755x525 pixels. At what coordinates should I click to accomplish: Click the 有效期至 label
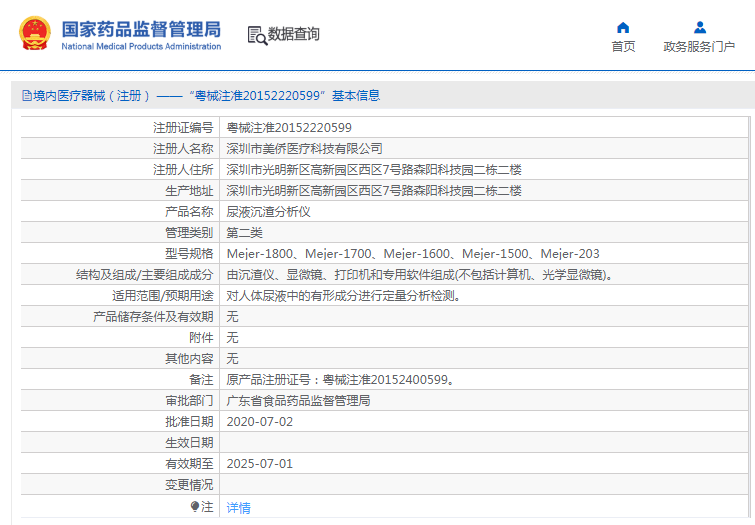pos(189,463)
